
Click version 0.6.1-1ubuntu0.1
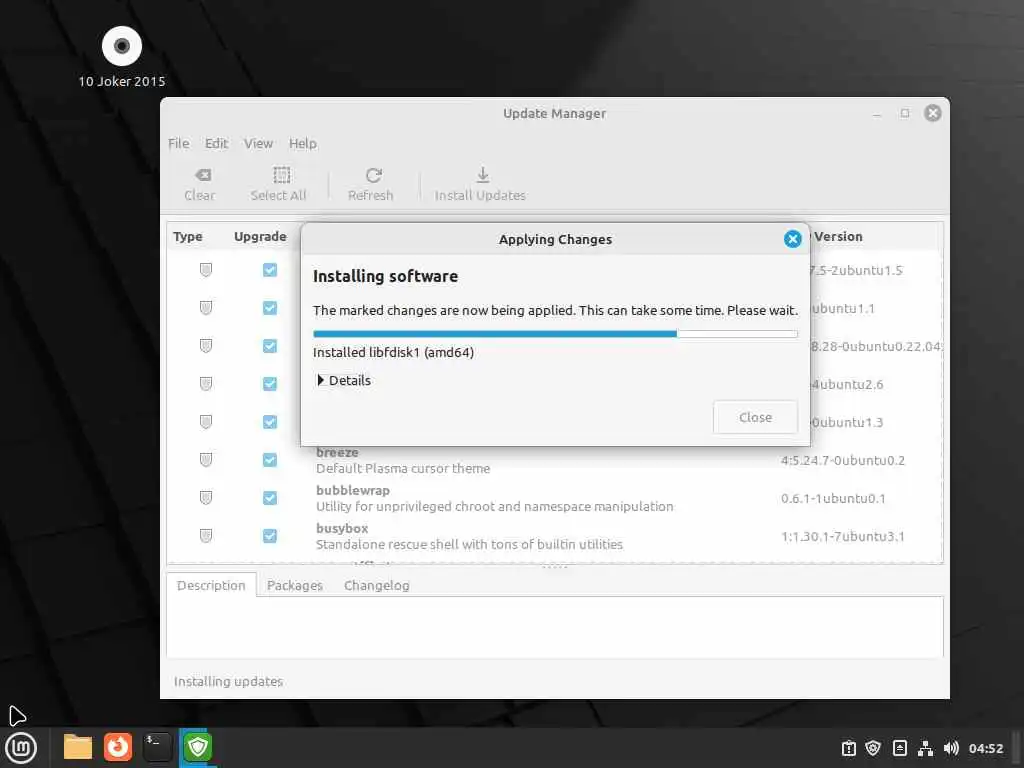pyautogui.click(x=833, y=498)
